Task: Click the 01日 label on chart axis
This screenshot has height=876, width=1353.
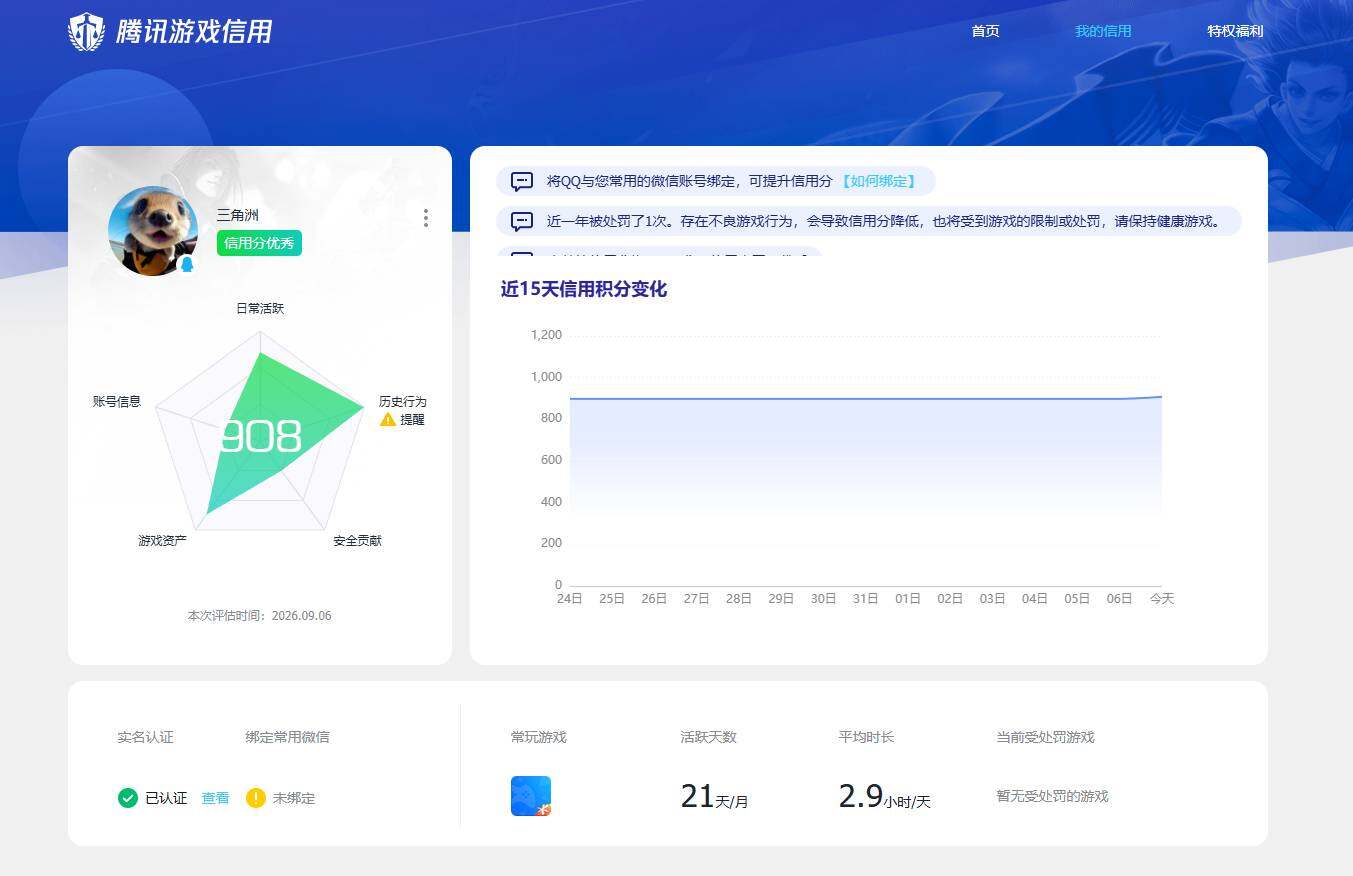Action: [x=907, y=599]
